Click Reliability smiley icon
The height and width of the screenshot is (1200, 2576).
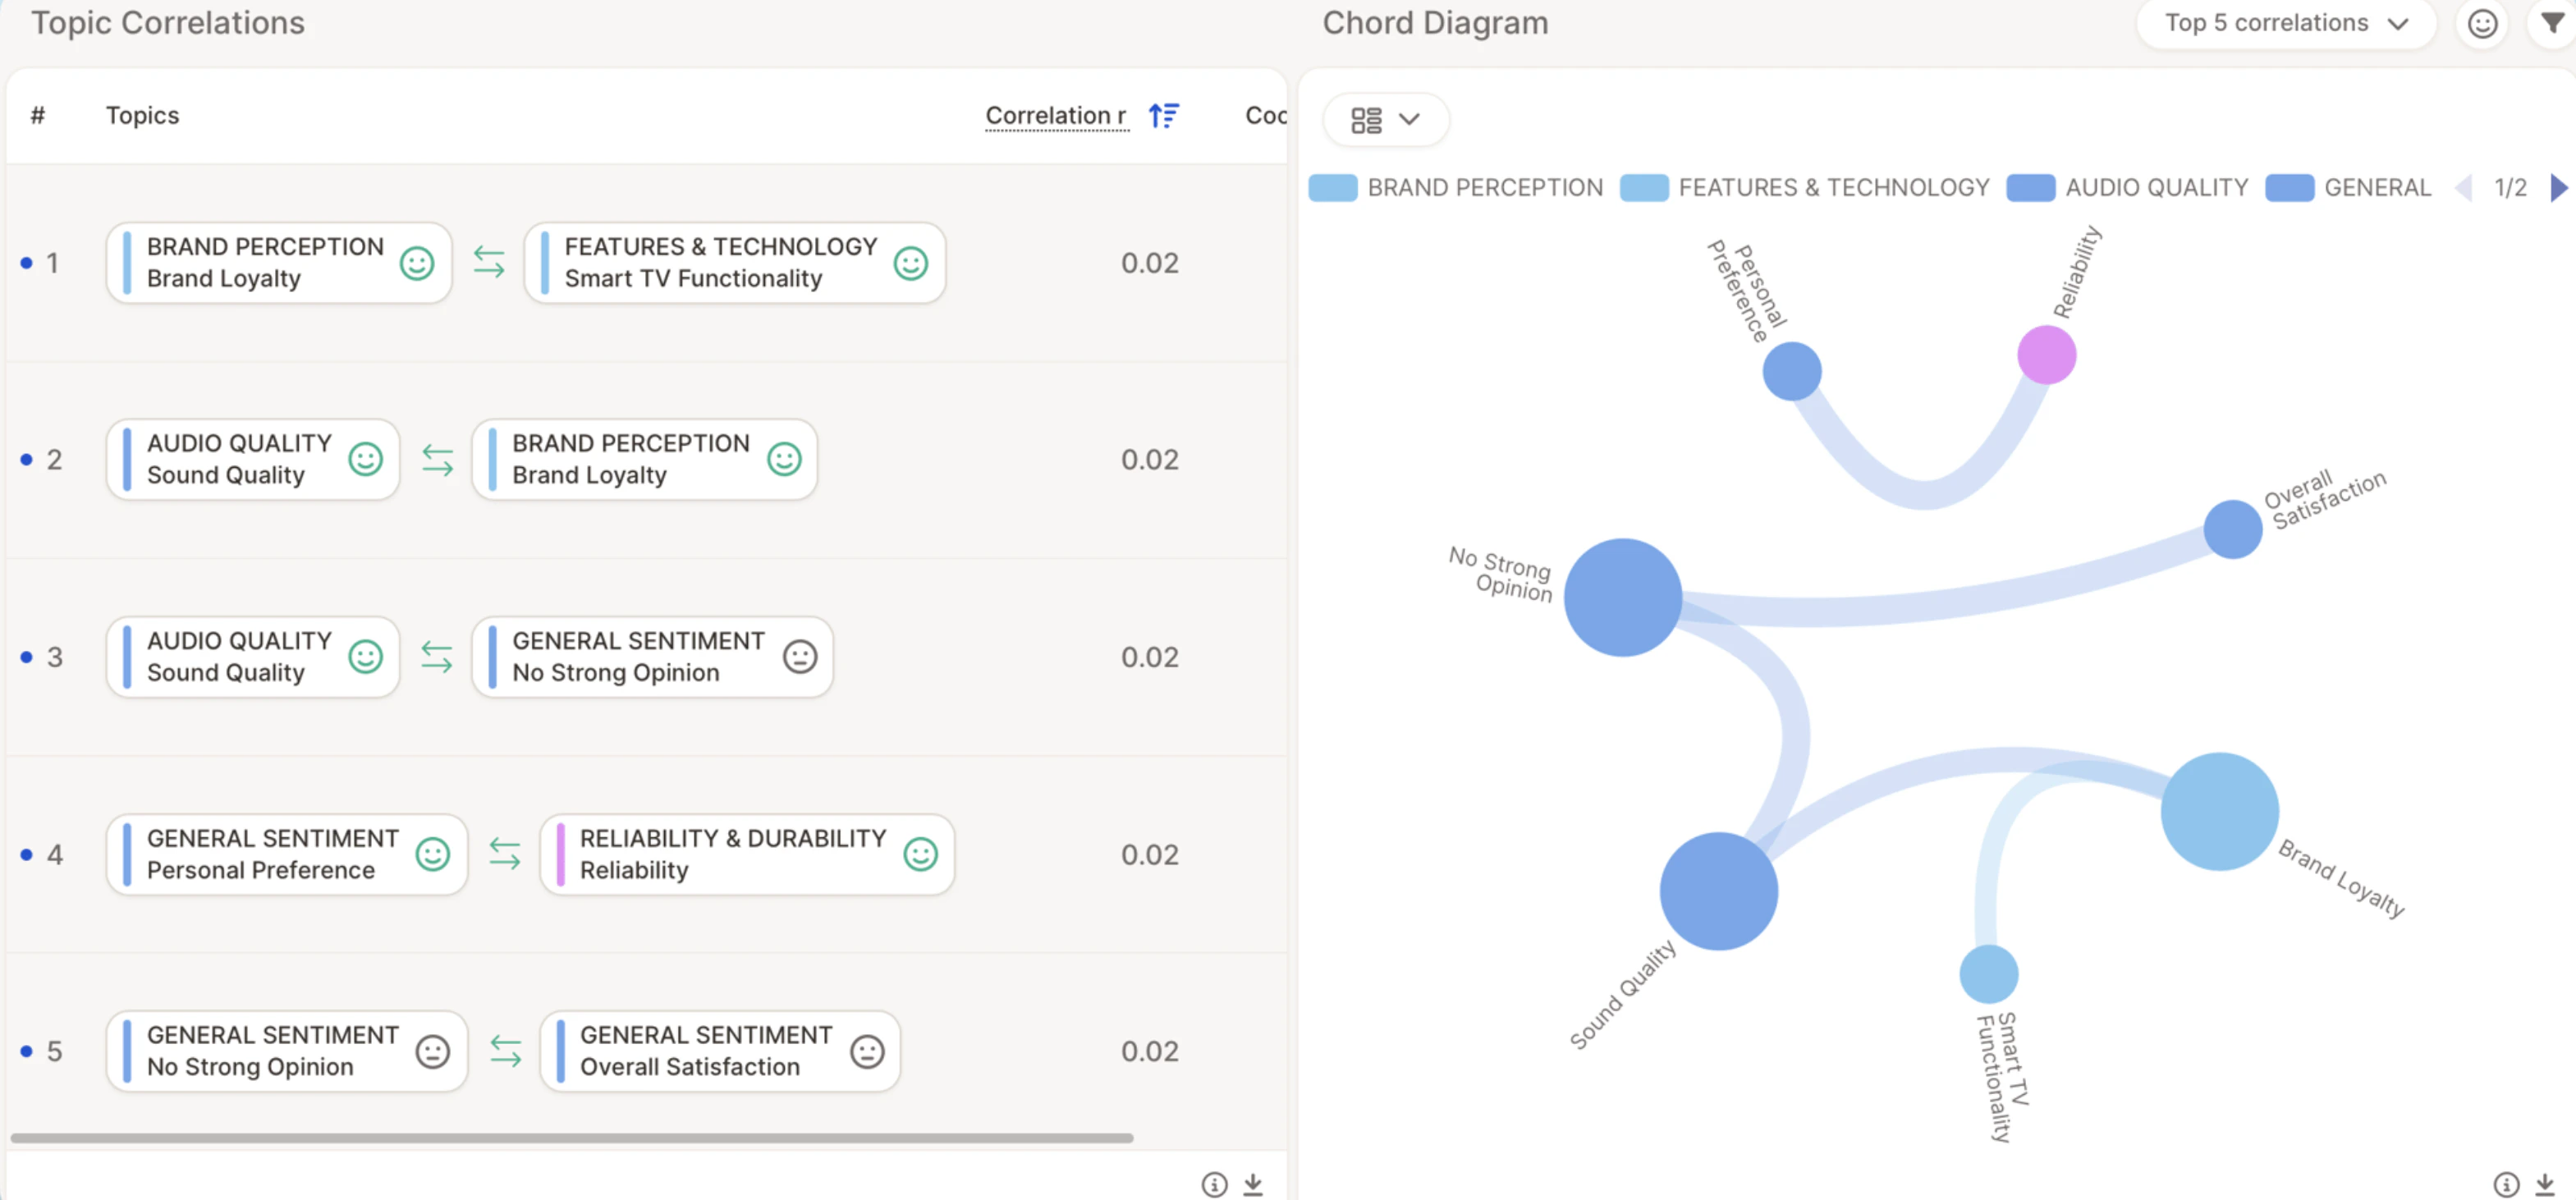(920, 855)
